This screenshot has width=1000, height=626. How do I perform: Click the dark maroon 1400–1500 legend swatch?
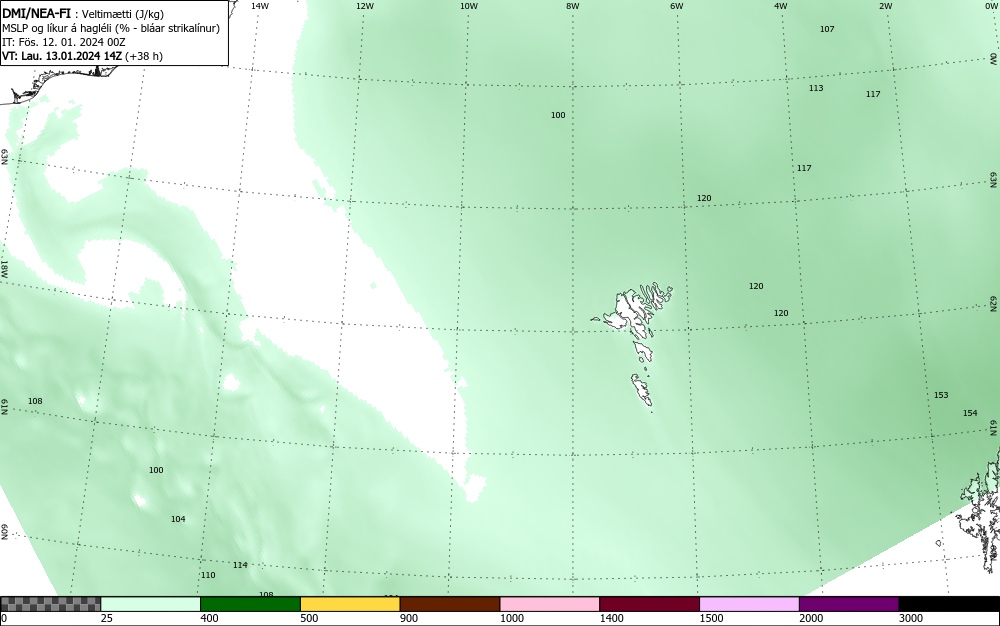pos(649,604)
